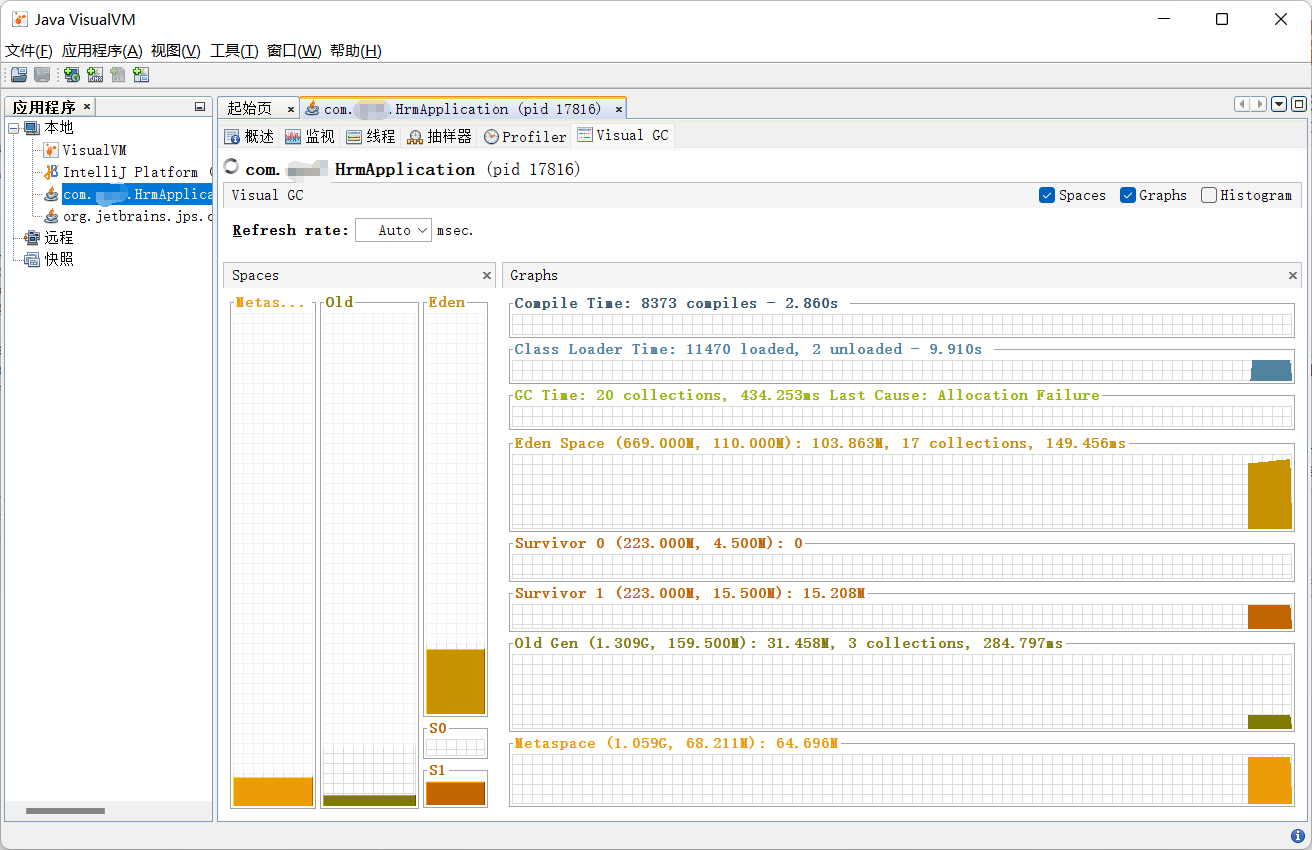The image size is (1312, 850).
Task: Click the Java cup icon on the HrmApplication tab
Action: [312, 109]
